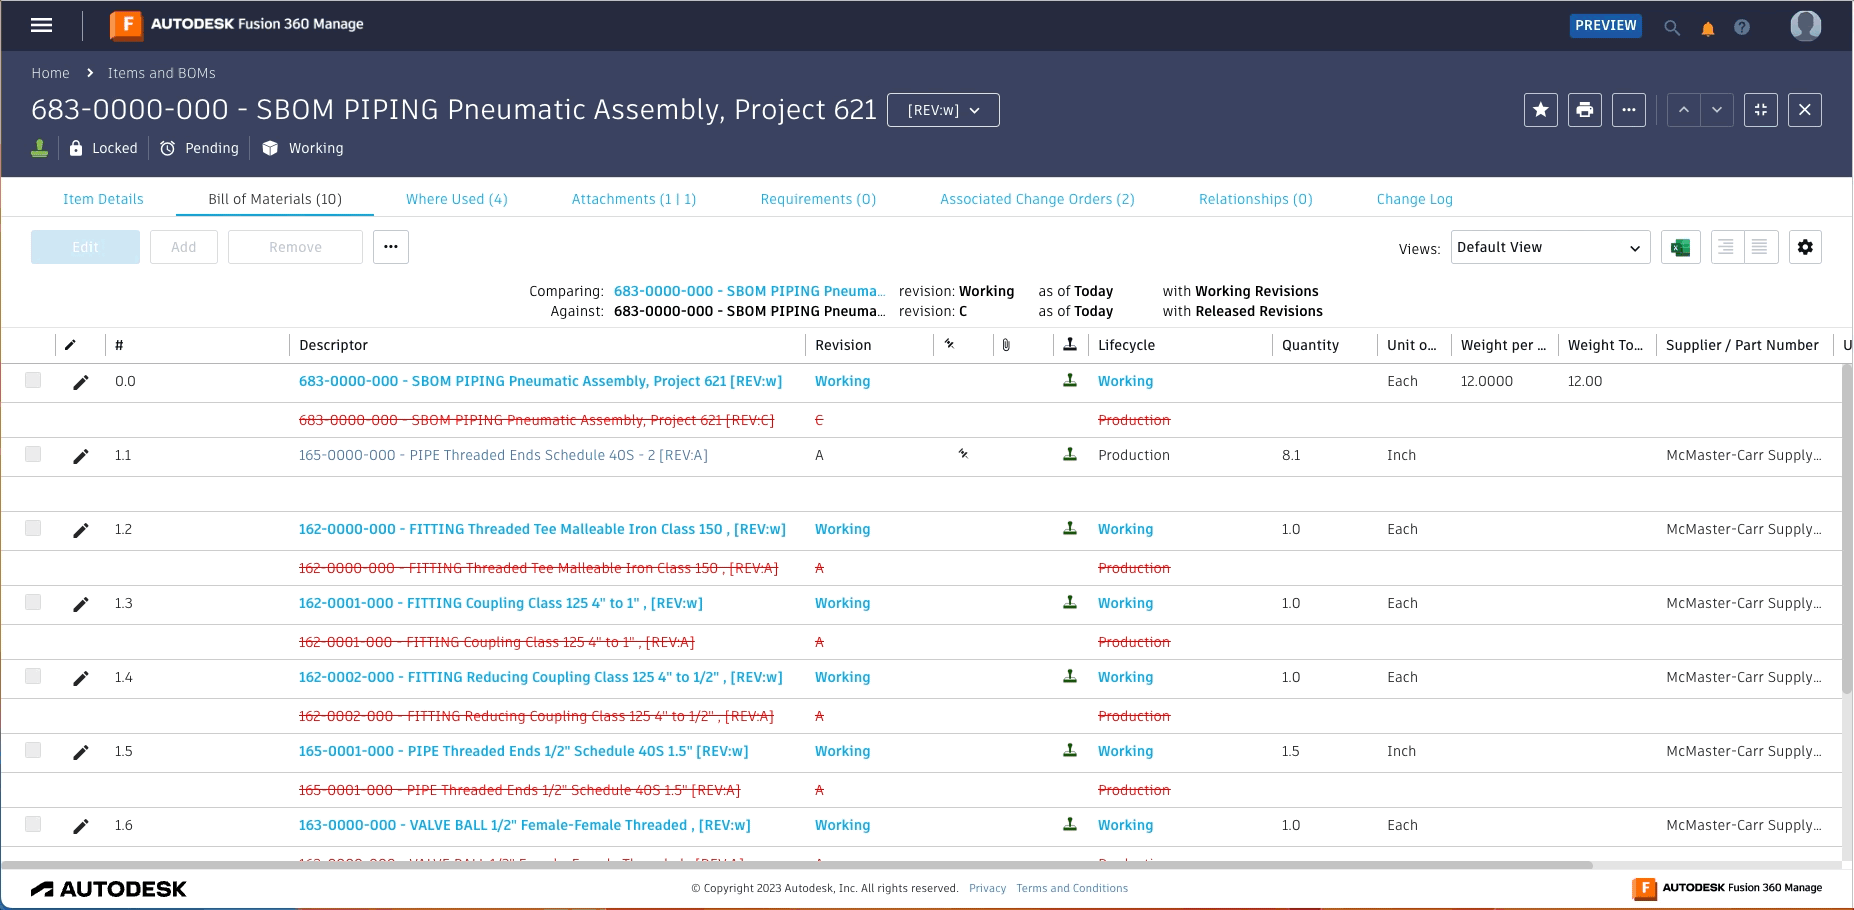The width and height of the screenshot is (1854, 910).
Task: Open the hamburger navigation menu
Action: (41, 25)
